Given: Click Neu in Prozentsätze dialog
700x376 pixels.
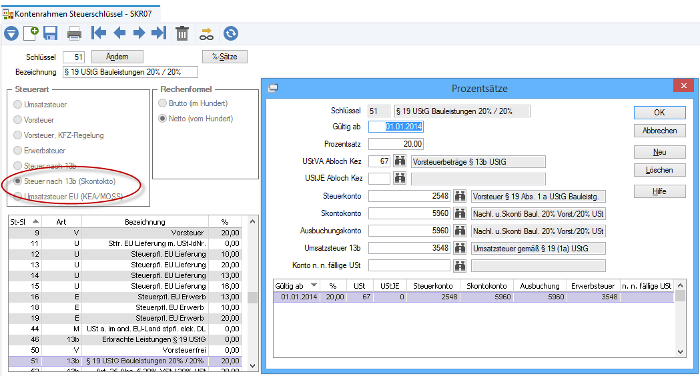Looking at the screenshot, I should 659,152.
